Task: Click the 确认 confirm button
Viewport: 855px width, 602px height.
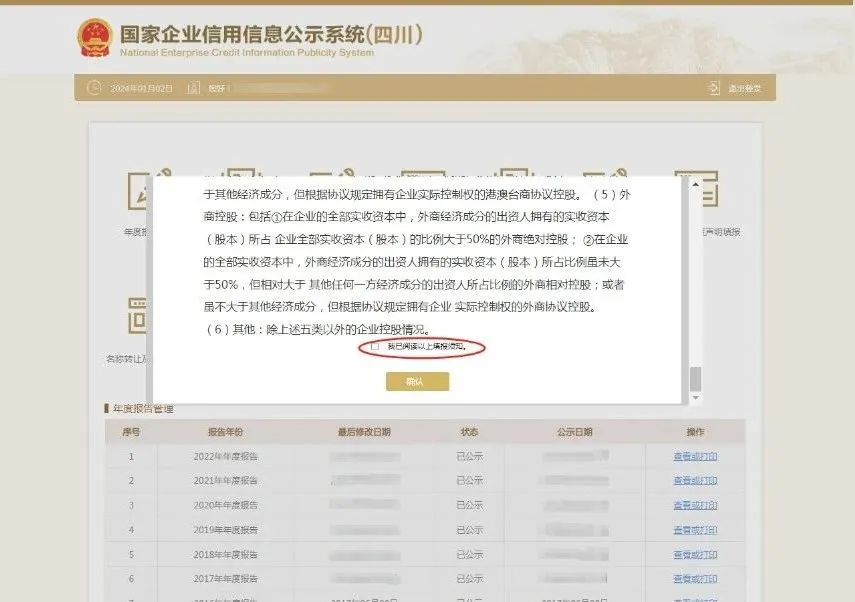Action: [417, 381]
